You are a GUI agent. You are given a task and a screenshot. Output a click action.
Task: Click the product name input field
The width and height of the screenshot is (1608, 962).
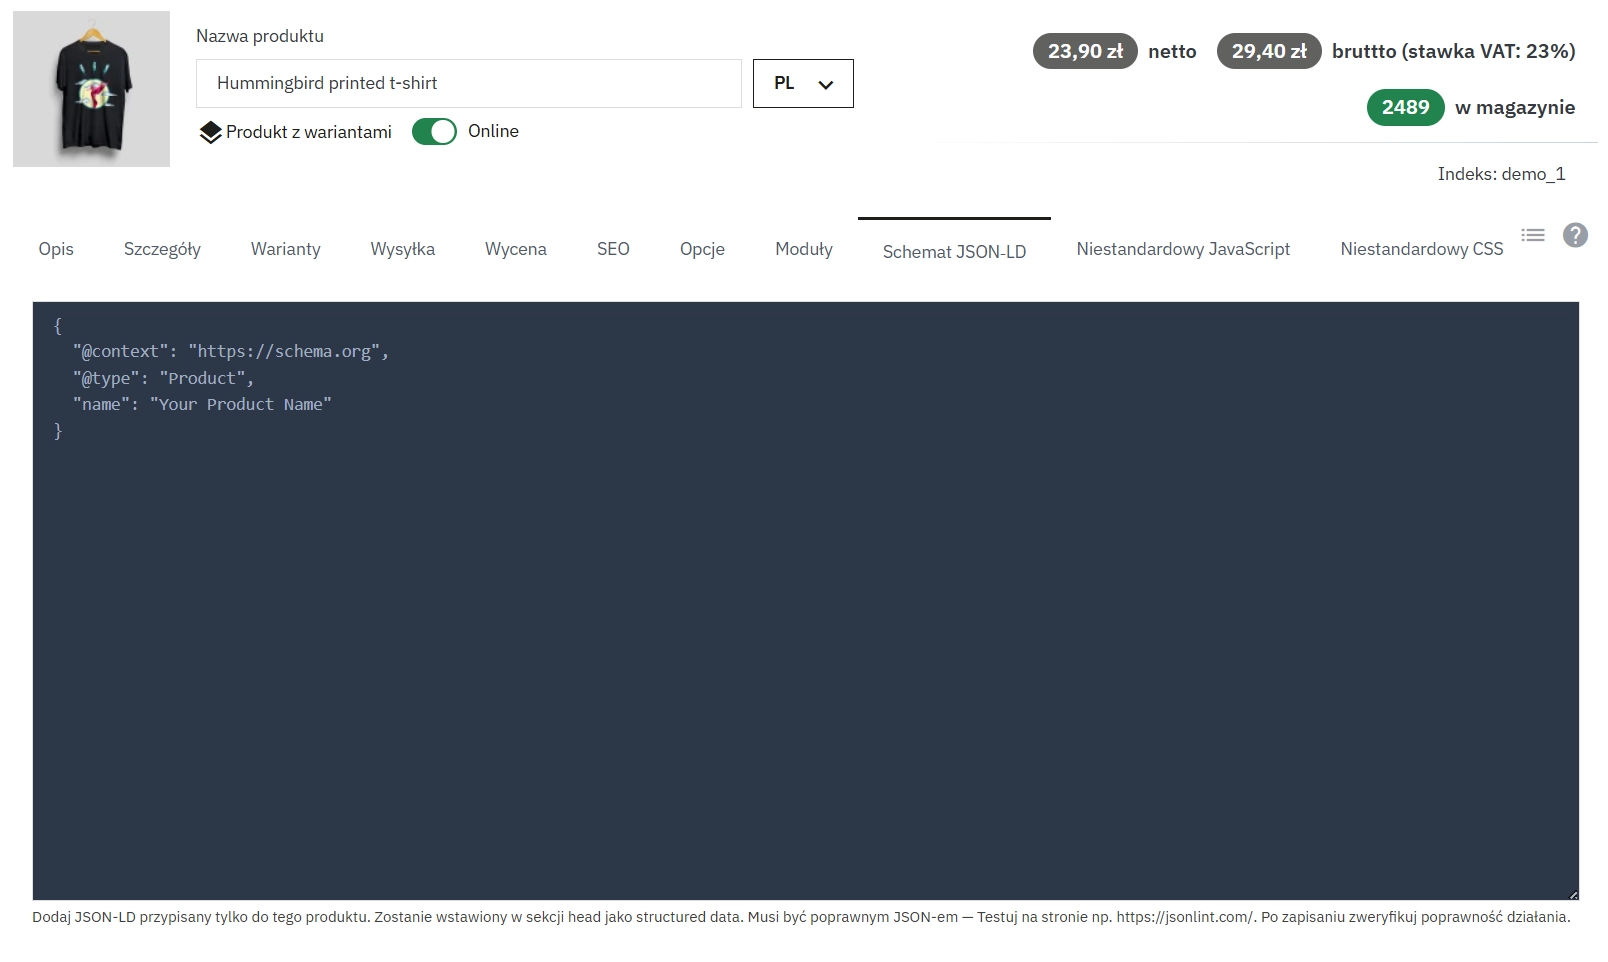click(x=470, y=83)
